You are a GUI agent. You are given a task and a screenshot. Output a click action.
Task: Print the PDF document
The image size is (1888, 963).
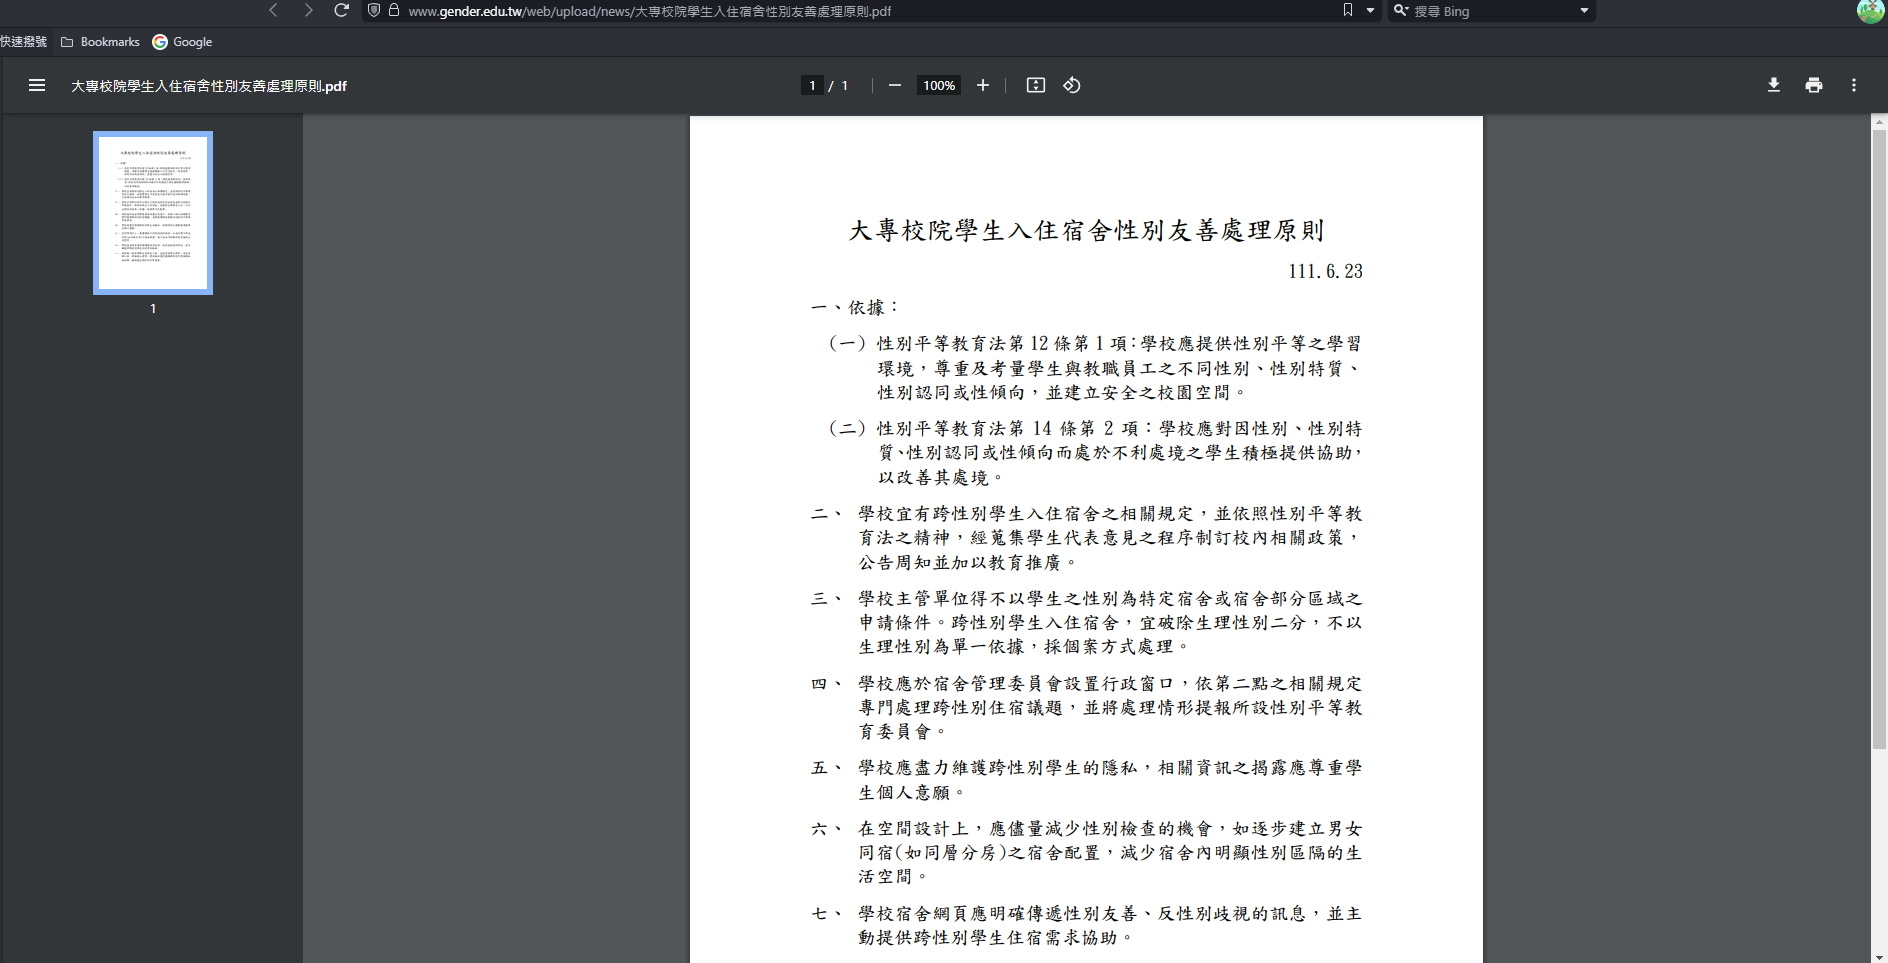pyautogui.click(x=1814, y=85)
